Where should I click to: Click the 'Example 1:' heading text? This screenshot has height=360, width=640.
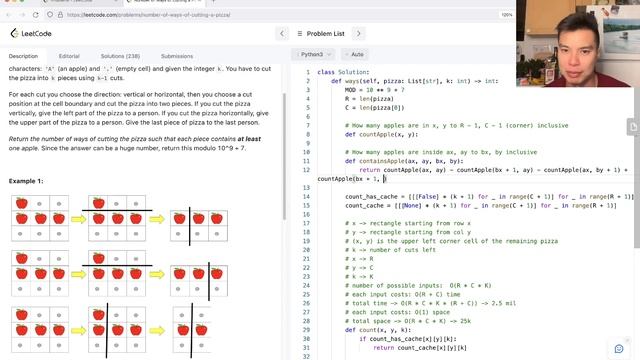[x=26, y=181]
